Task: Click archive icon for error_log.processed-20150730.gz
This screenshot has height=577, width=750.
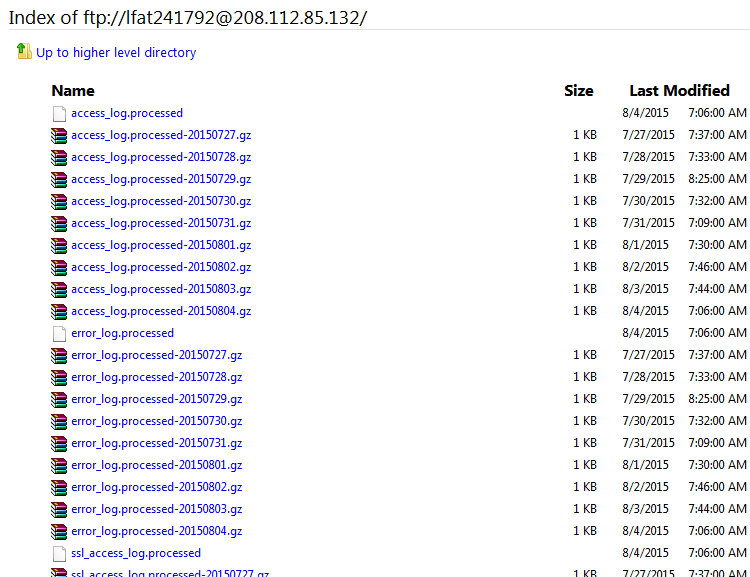Action: [x=59, y=422]
